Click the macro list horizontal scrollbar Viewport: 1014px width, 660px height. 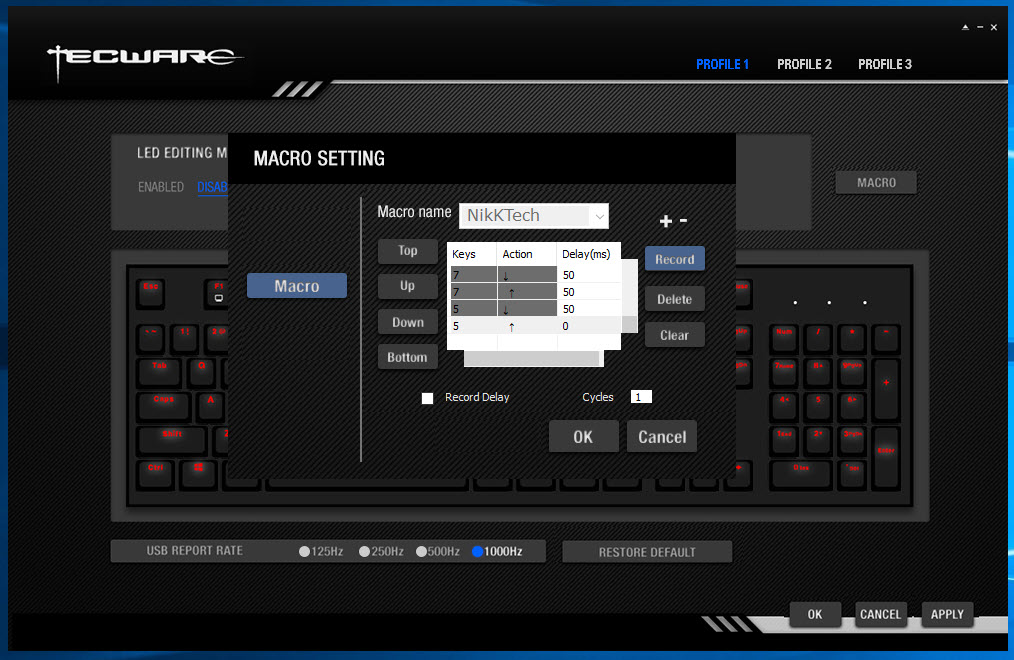coord(534,359)
